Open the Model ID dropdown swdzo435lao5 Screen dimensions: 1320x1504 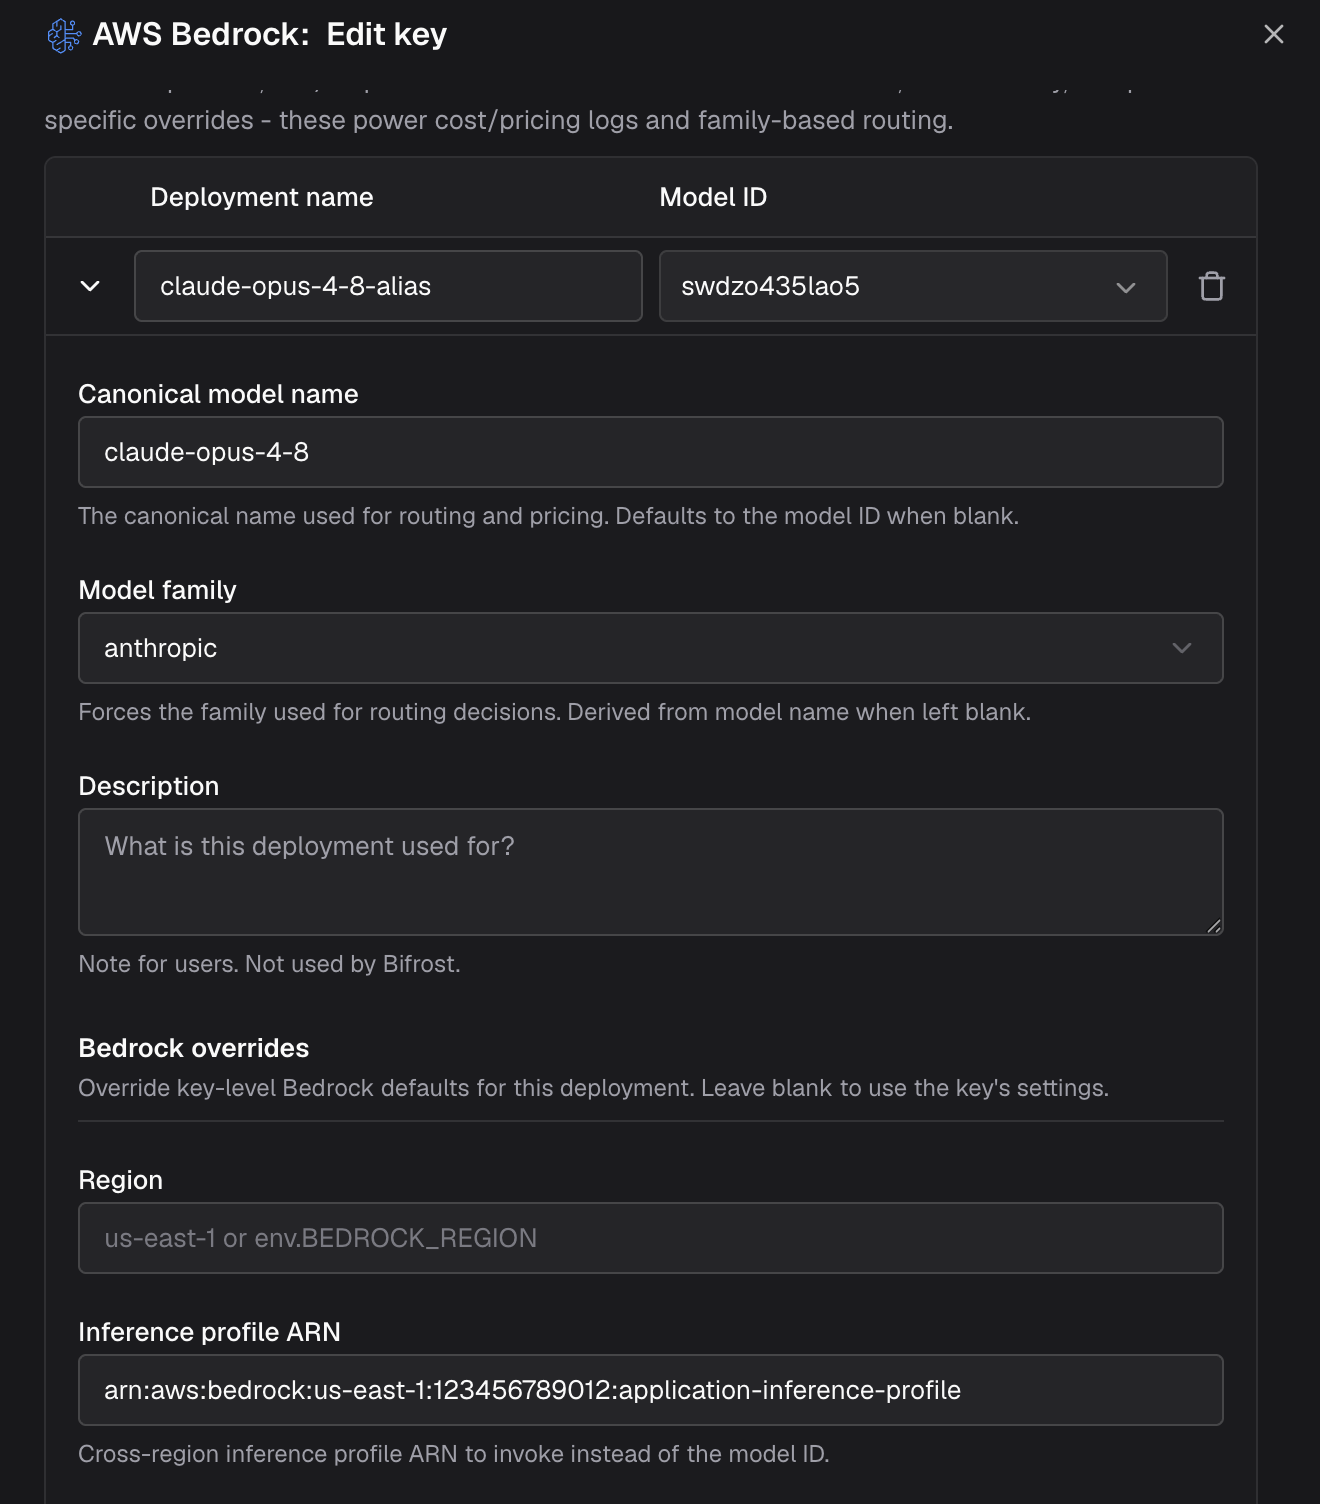click(913, 286)
